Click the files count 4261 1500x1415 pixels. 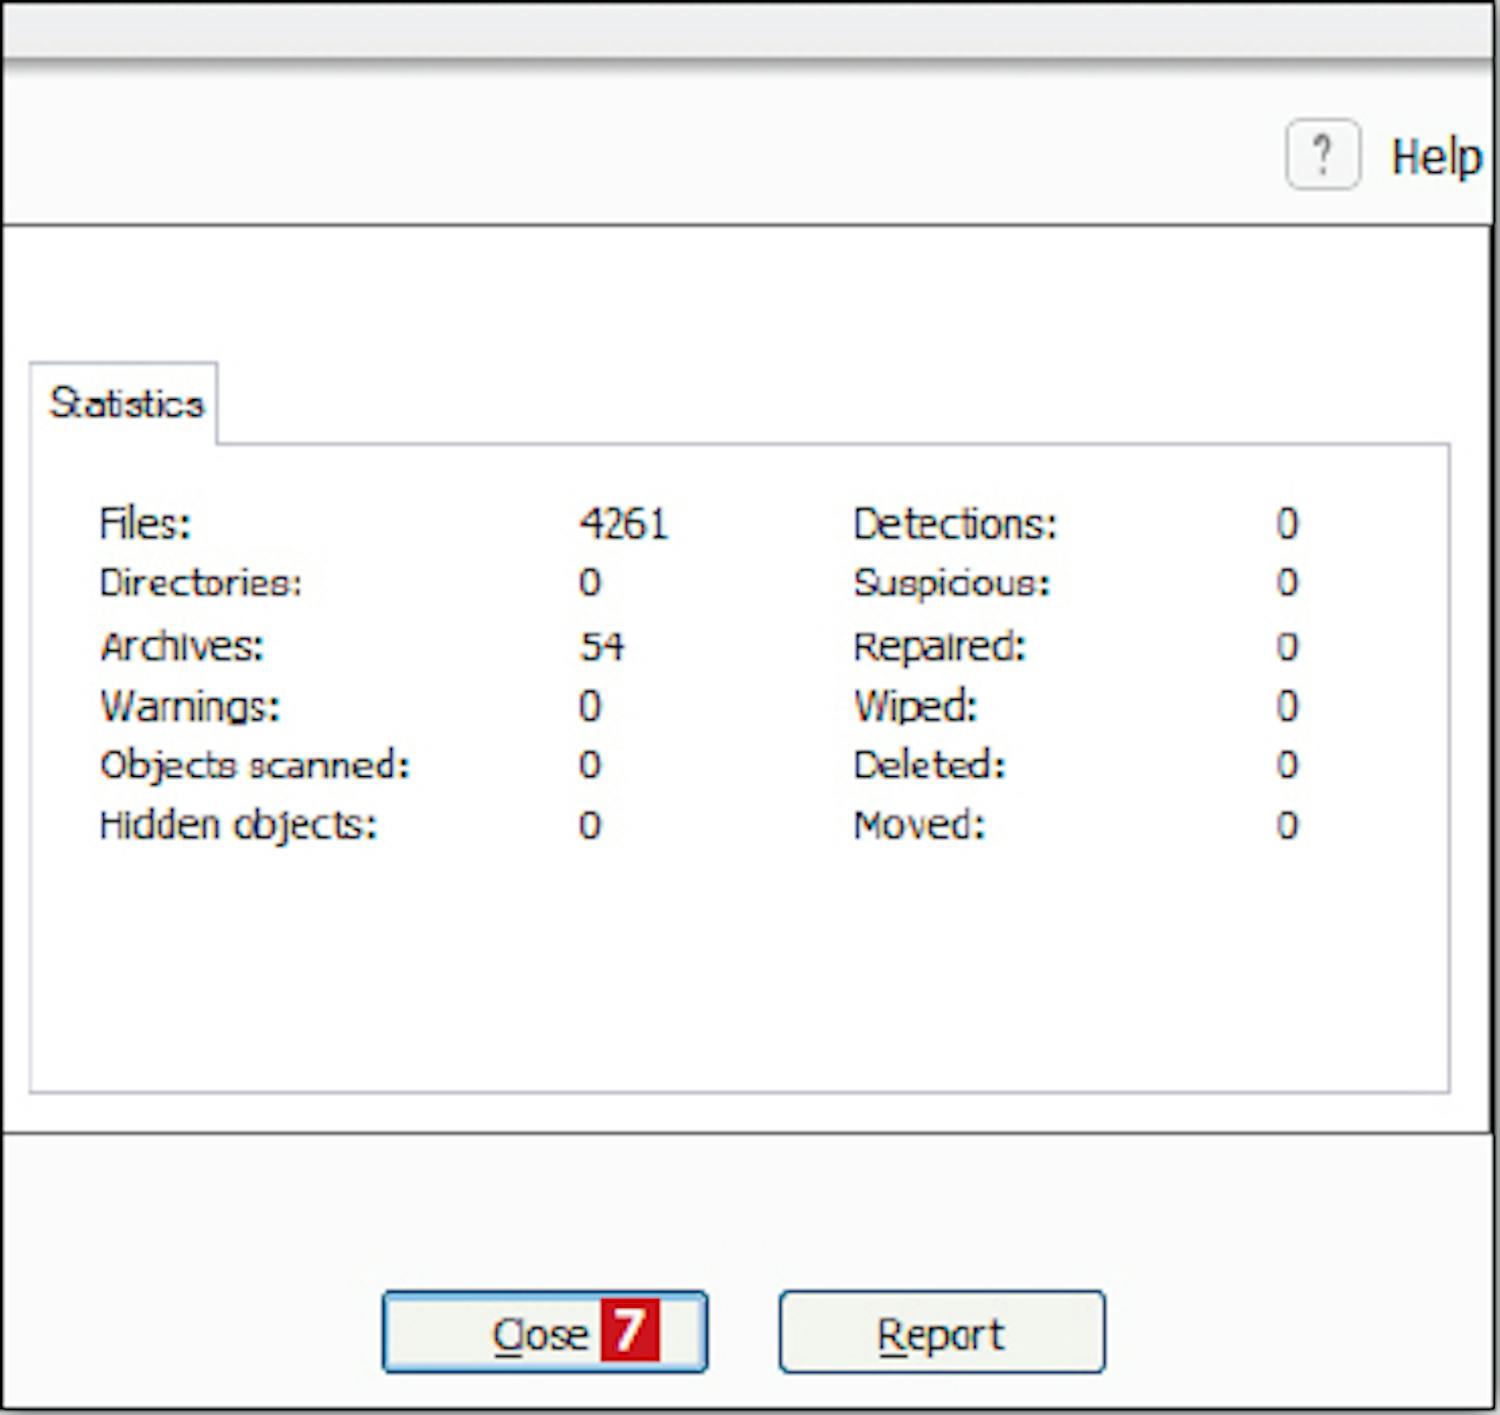(623, 523)
